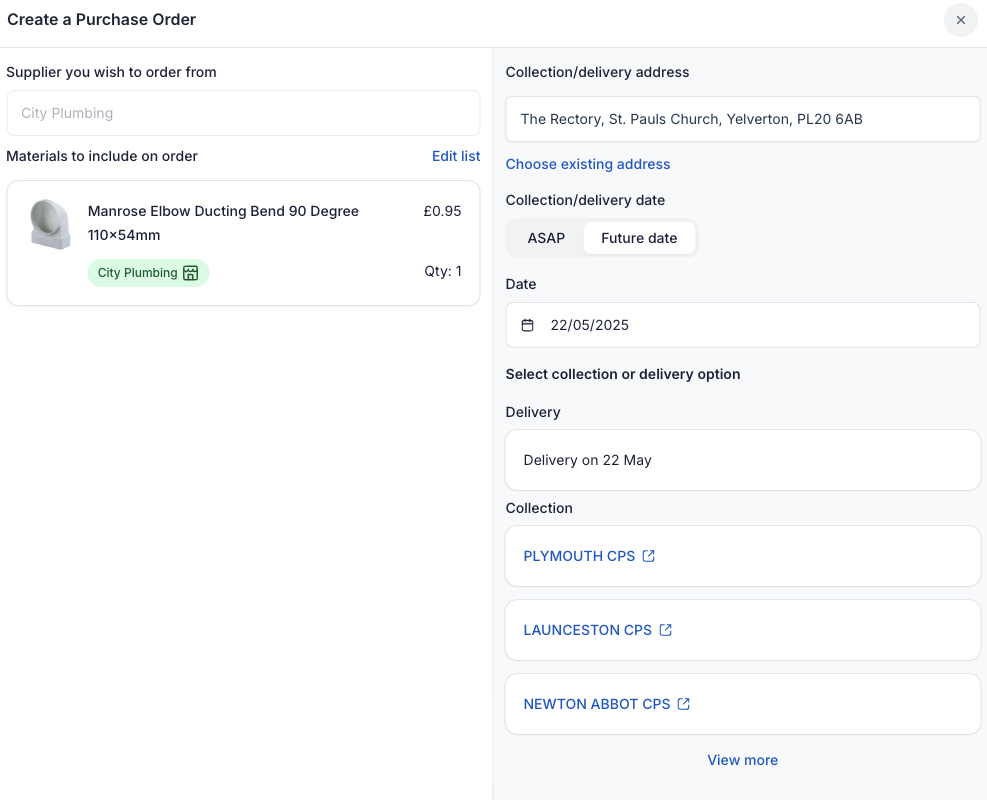Click the calendar icon in Date field

click(528, 325)
